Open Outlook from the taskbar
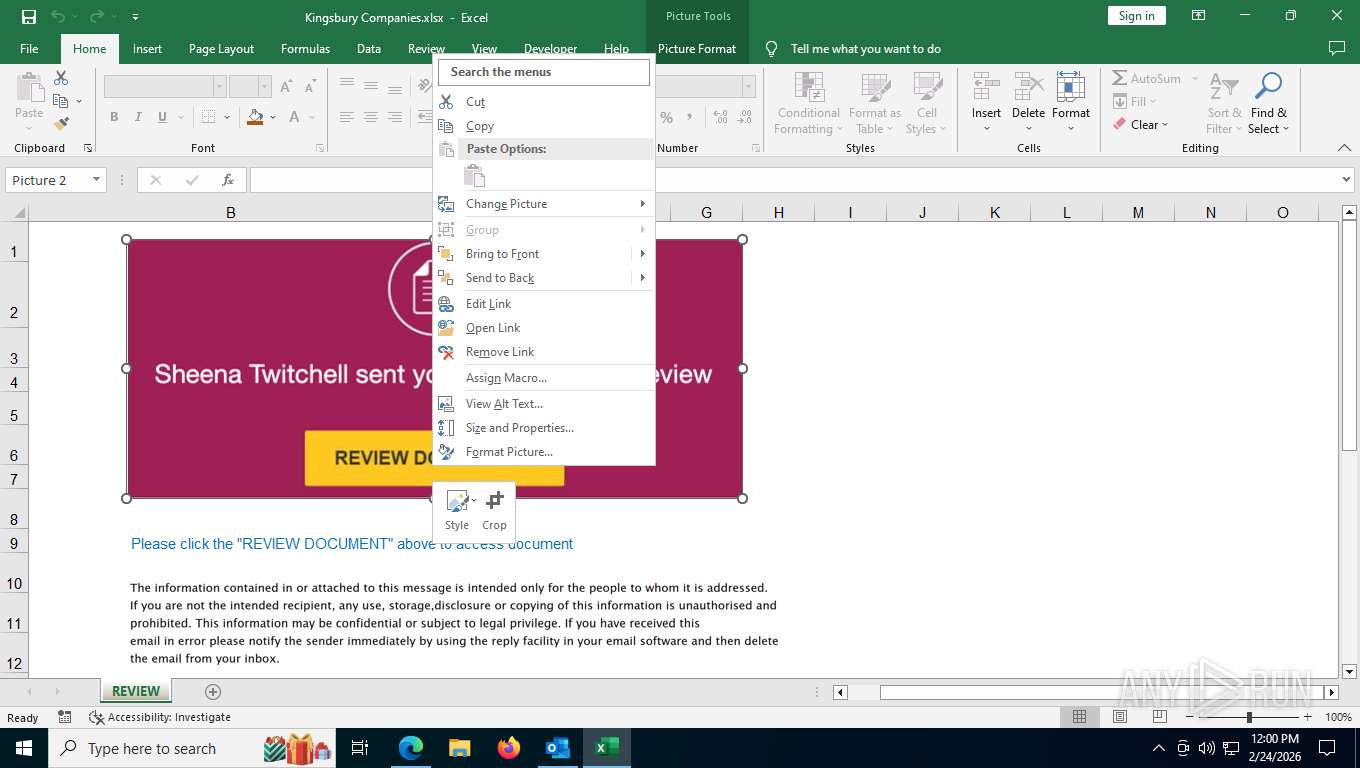This screenshot has width=1360, height=768. coord(557,748)
